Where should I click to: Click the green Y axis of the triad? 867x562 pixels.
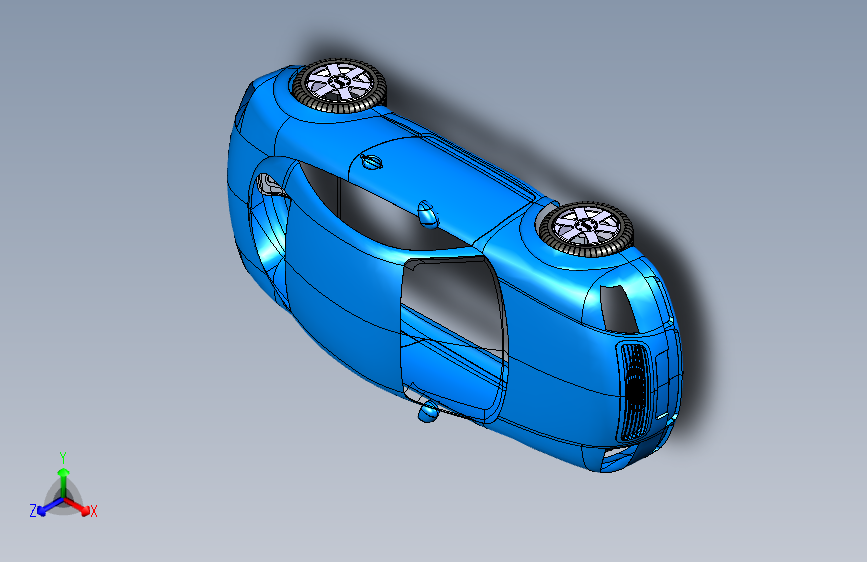pos(63,482)
